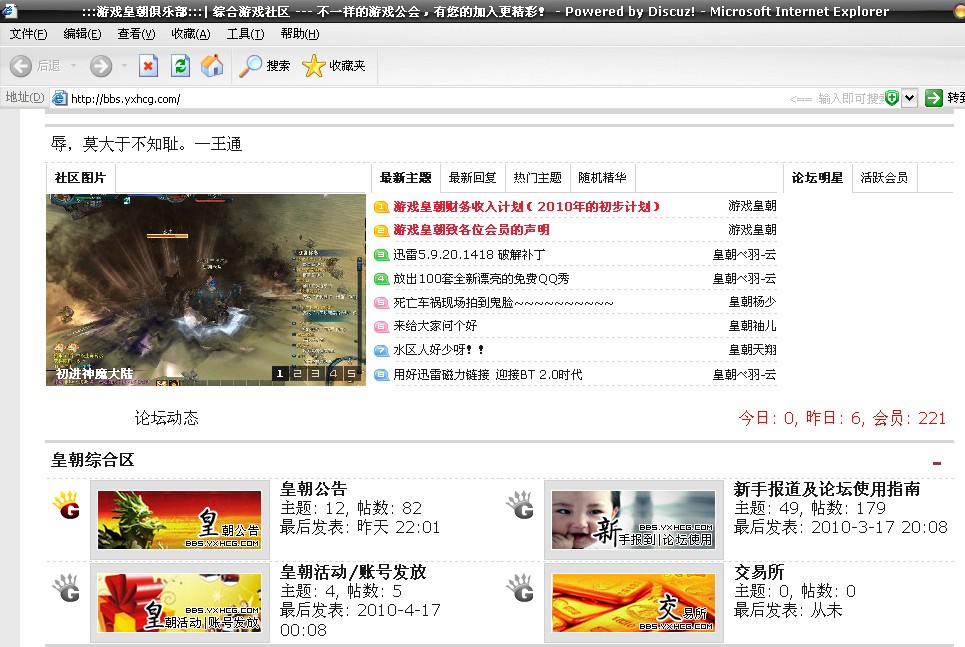Screen dimensions: 965x647
Task: Click rank 3 badge beside 迅雷5.9.20.1418
Action: (381, 255)
